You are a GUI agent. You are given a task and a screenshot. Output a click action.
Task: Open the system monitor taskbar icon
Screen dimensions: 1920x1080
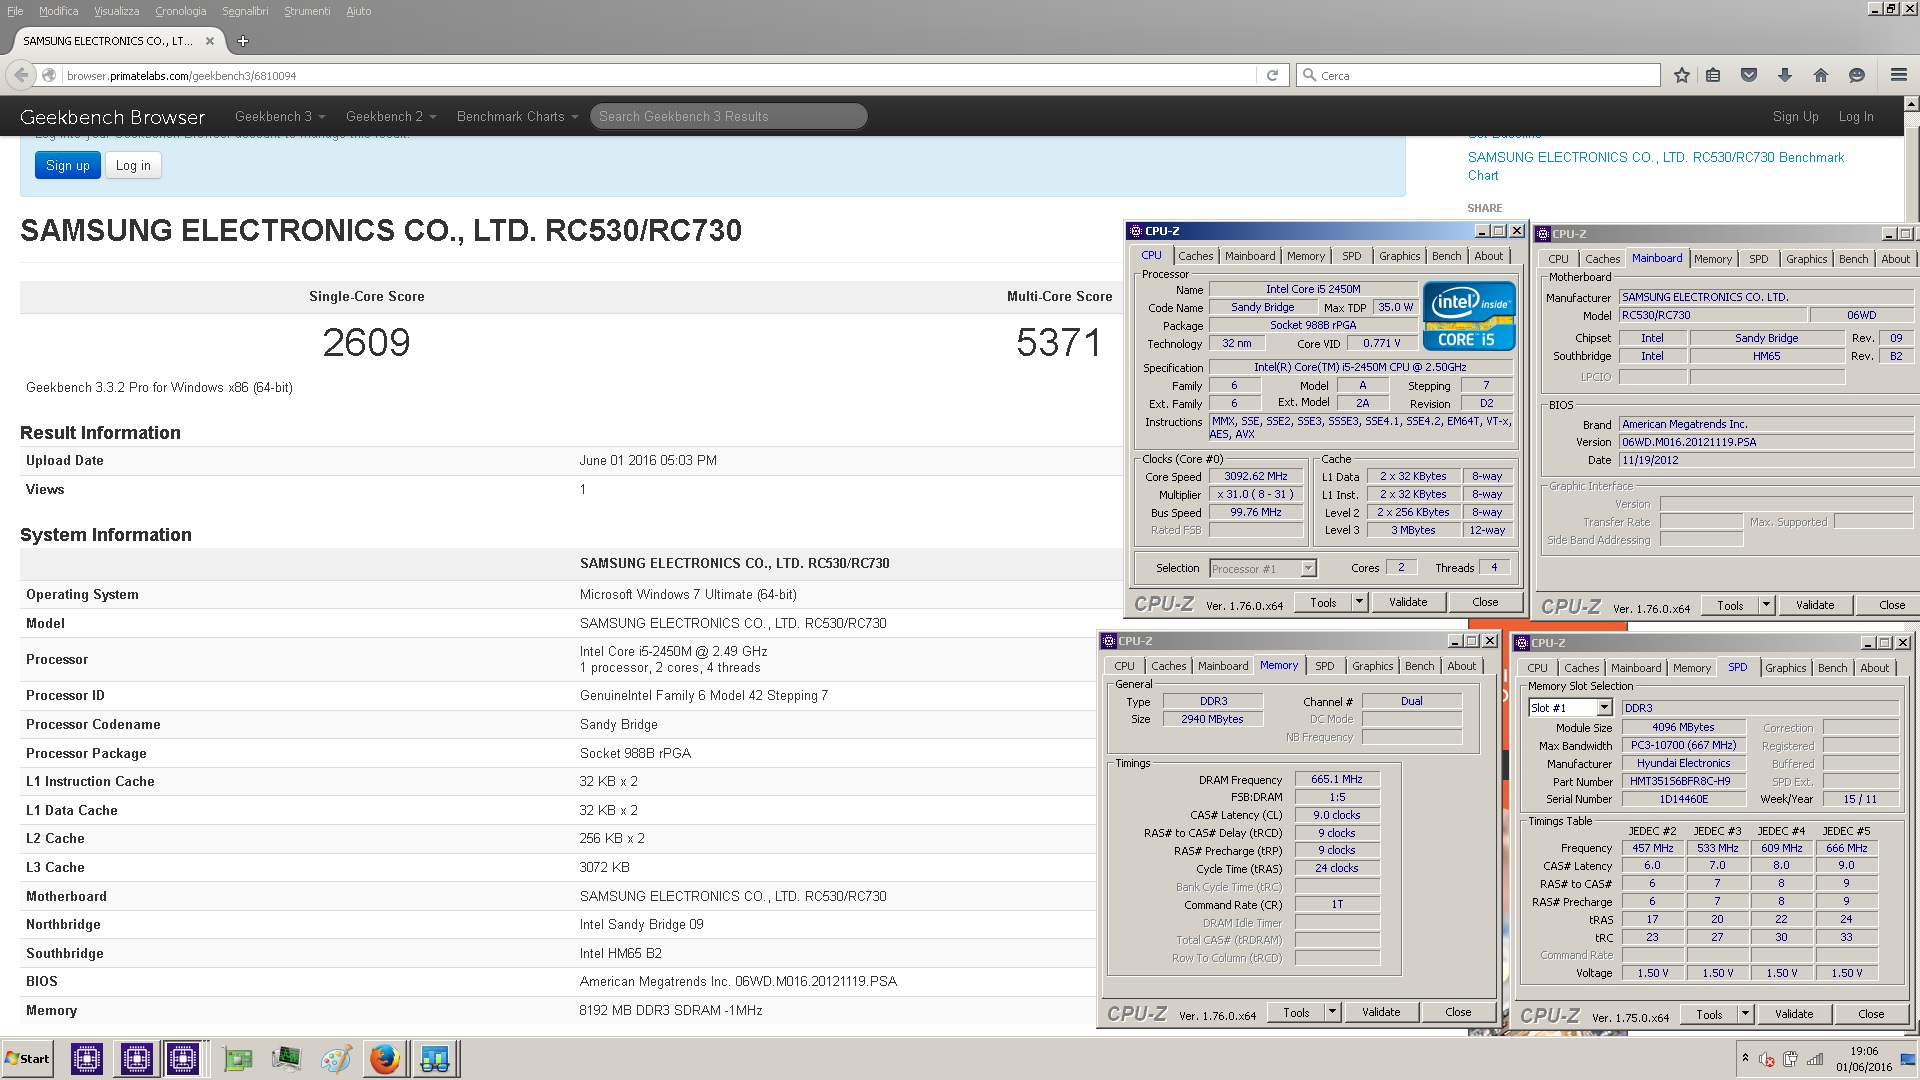[286, 1058]
